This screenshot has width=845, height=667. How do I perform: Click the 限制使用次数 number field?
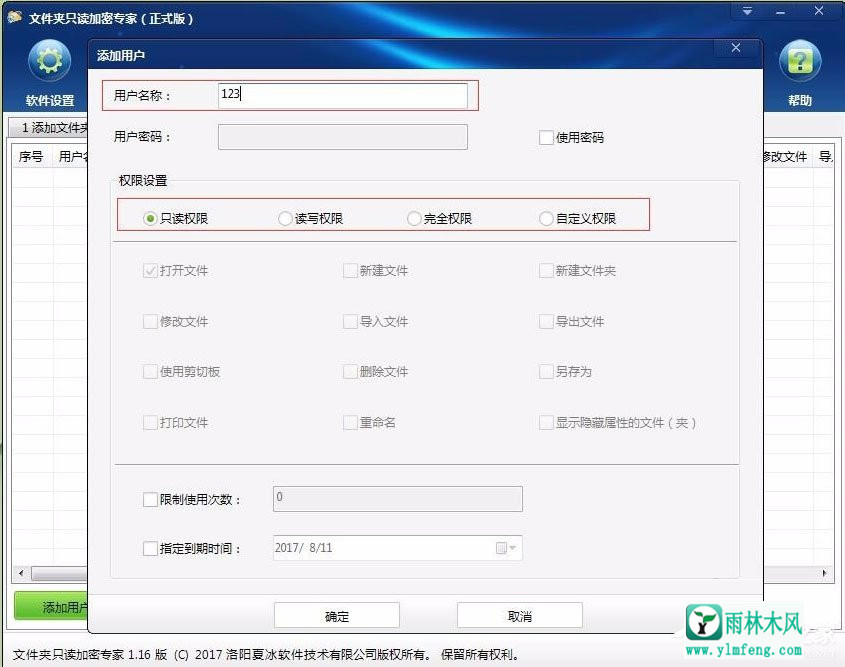pos(398,499)
